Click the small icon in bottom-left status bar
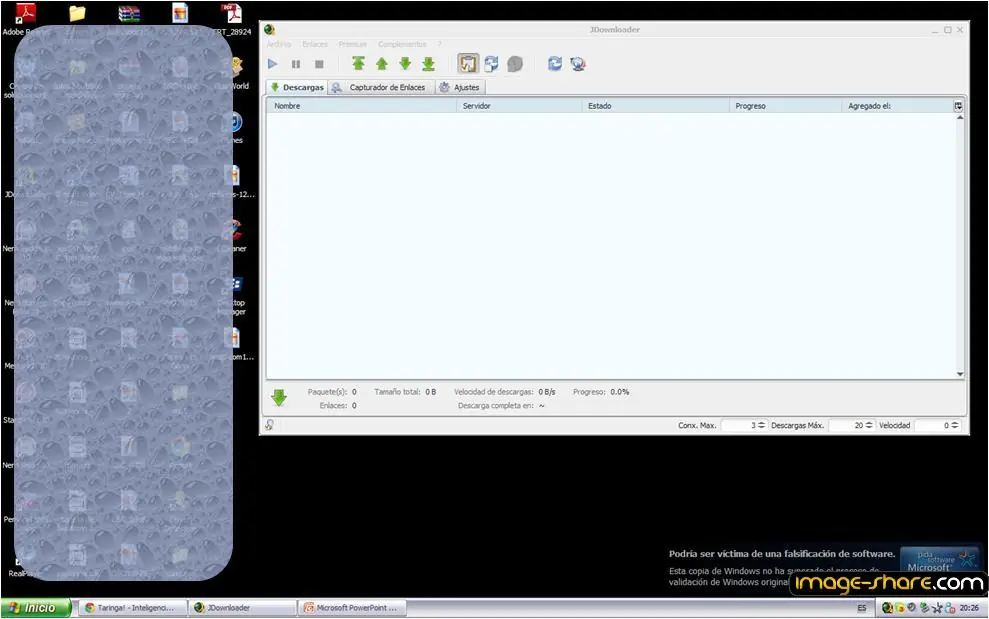Viewport: 989px width, 619px height. tap(269, 425)
